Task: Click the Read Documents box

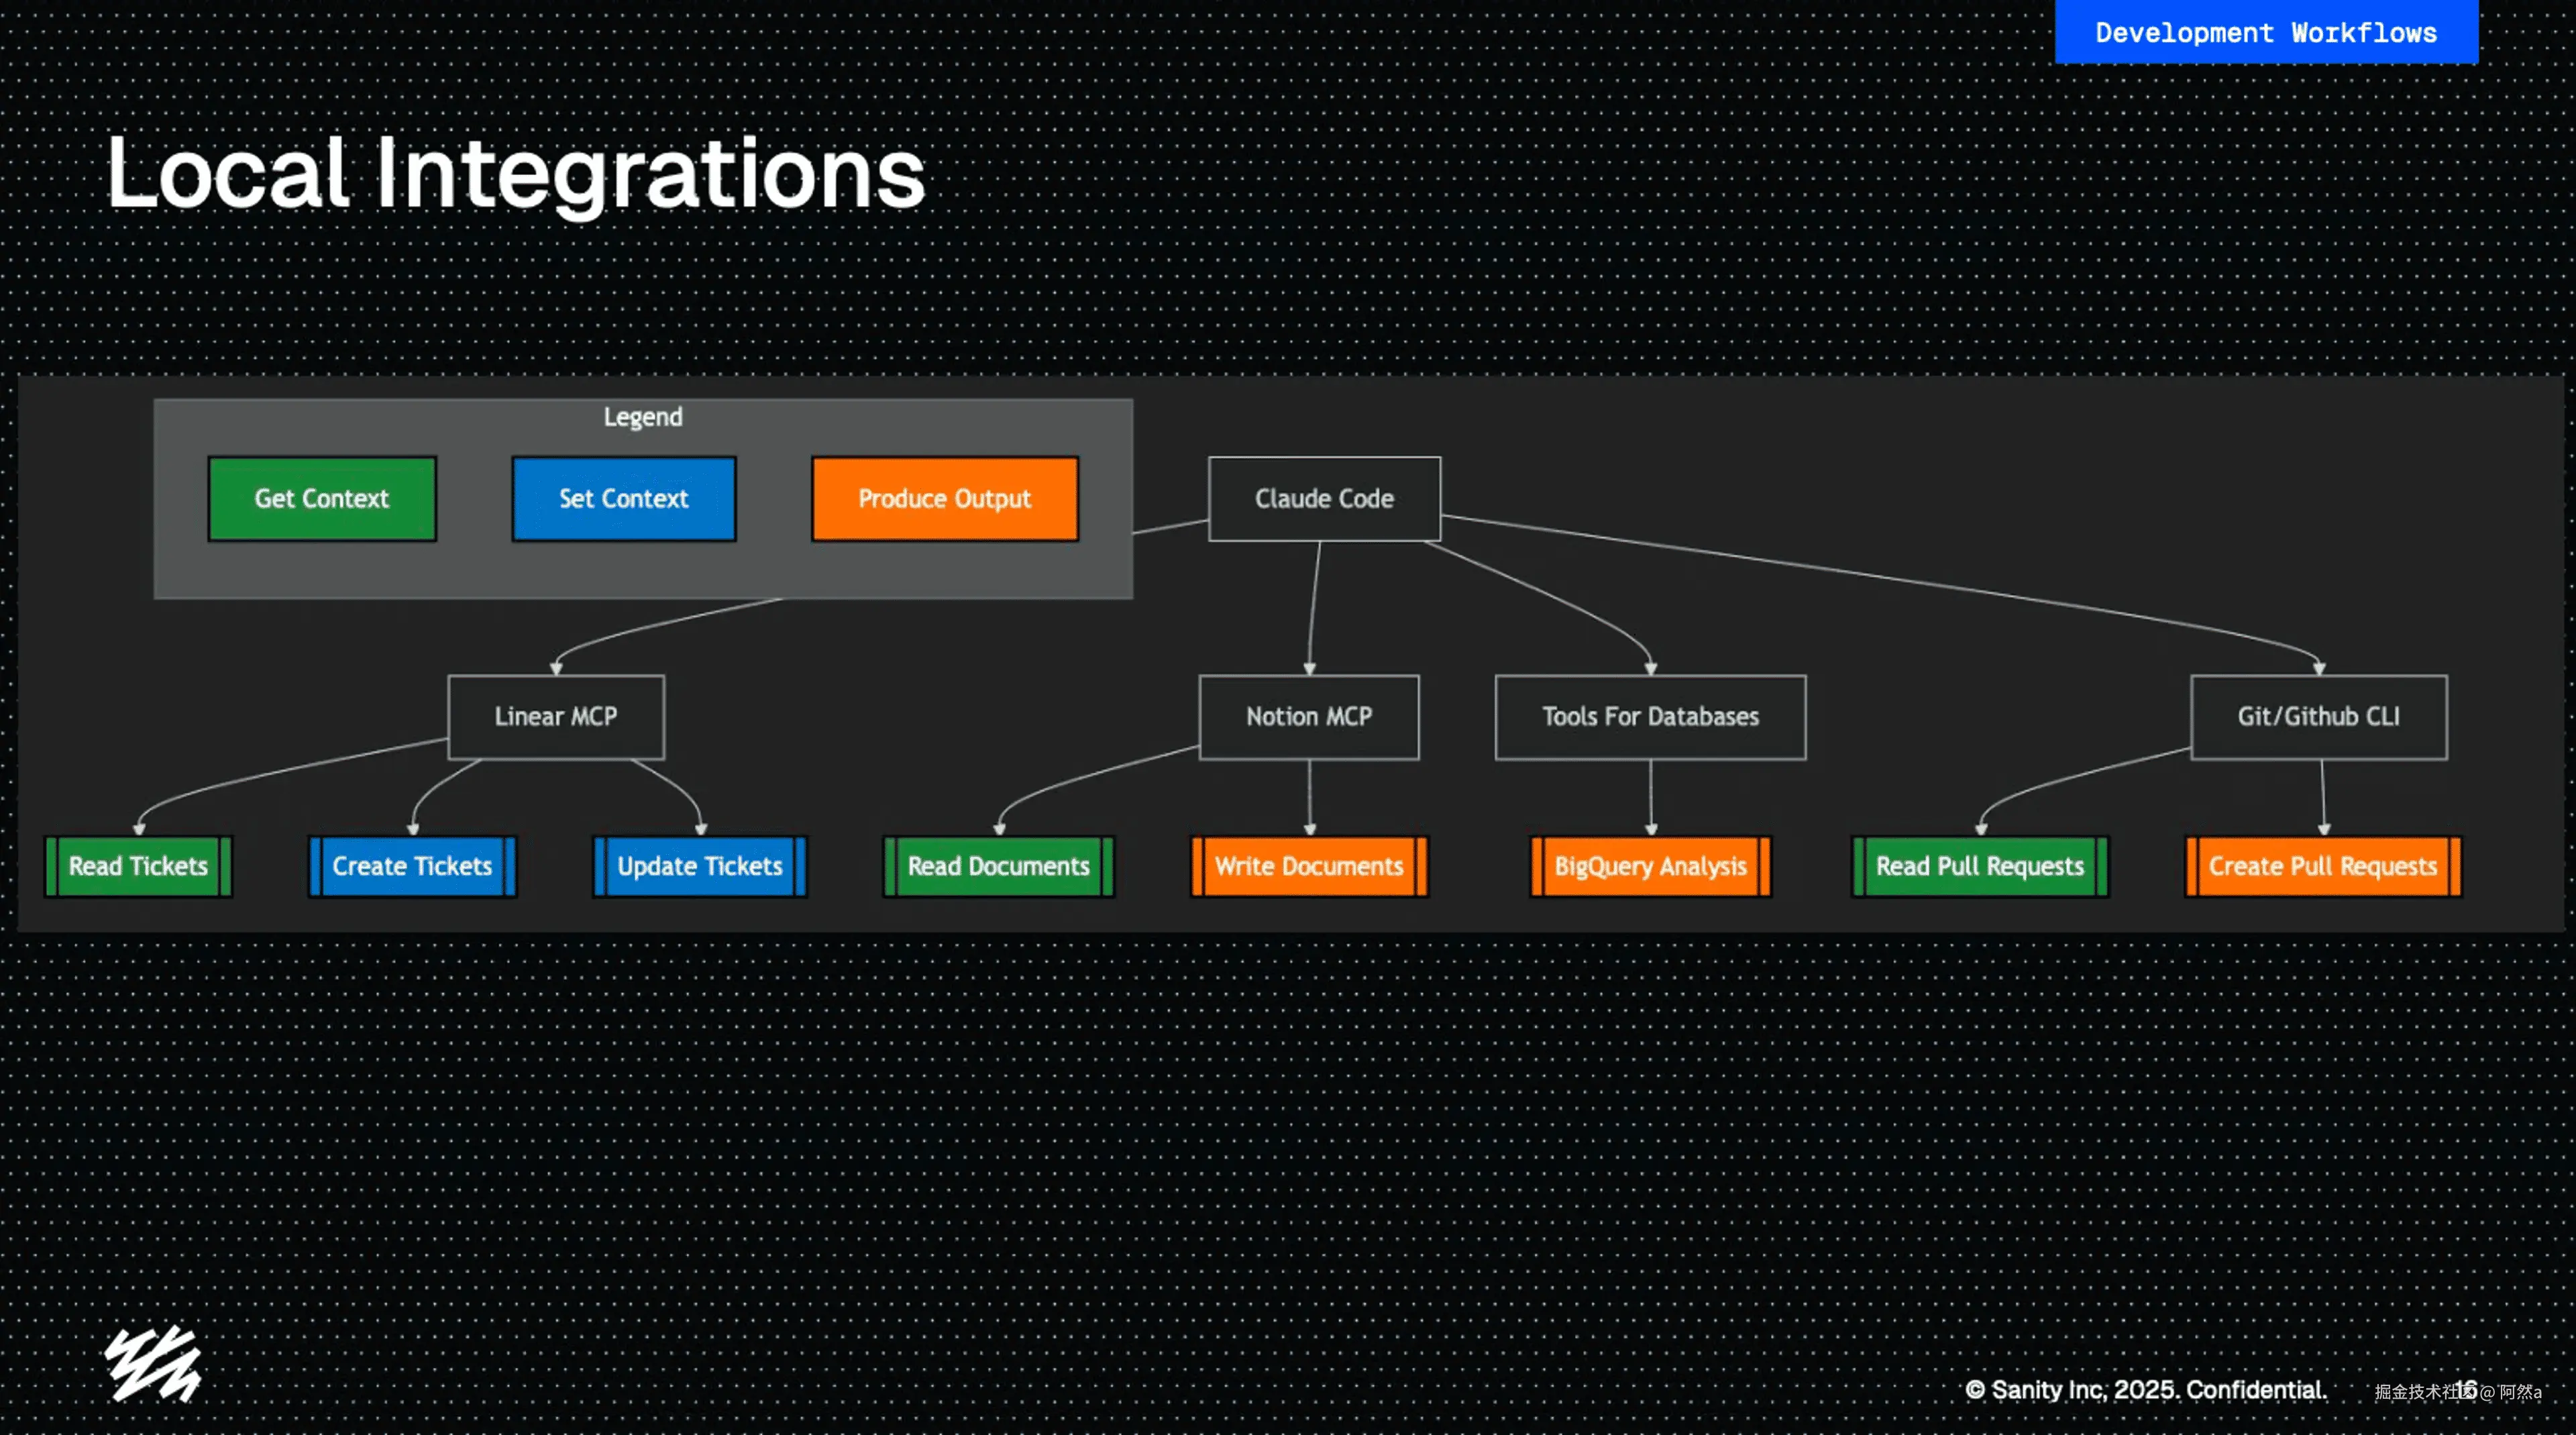Action: pos(998,866)
